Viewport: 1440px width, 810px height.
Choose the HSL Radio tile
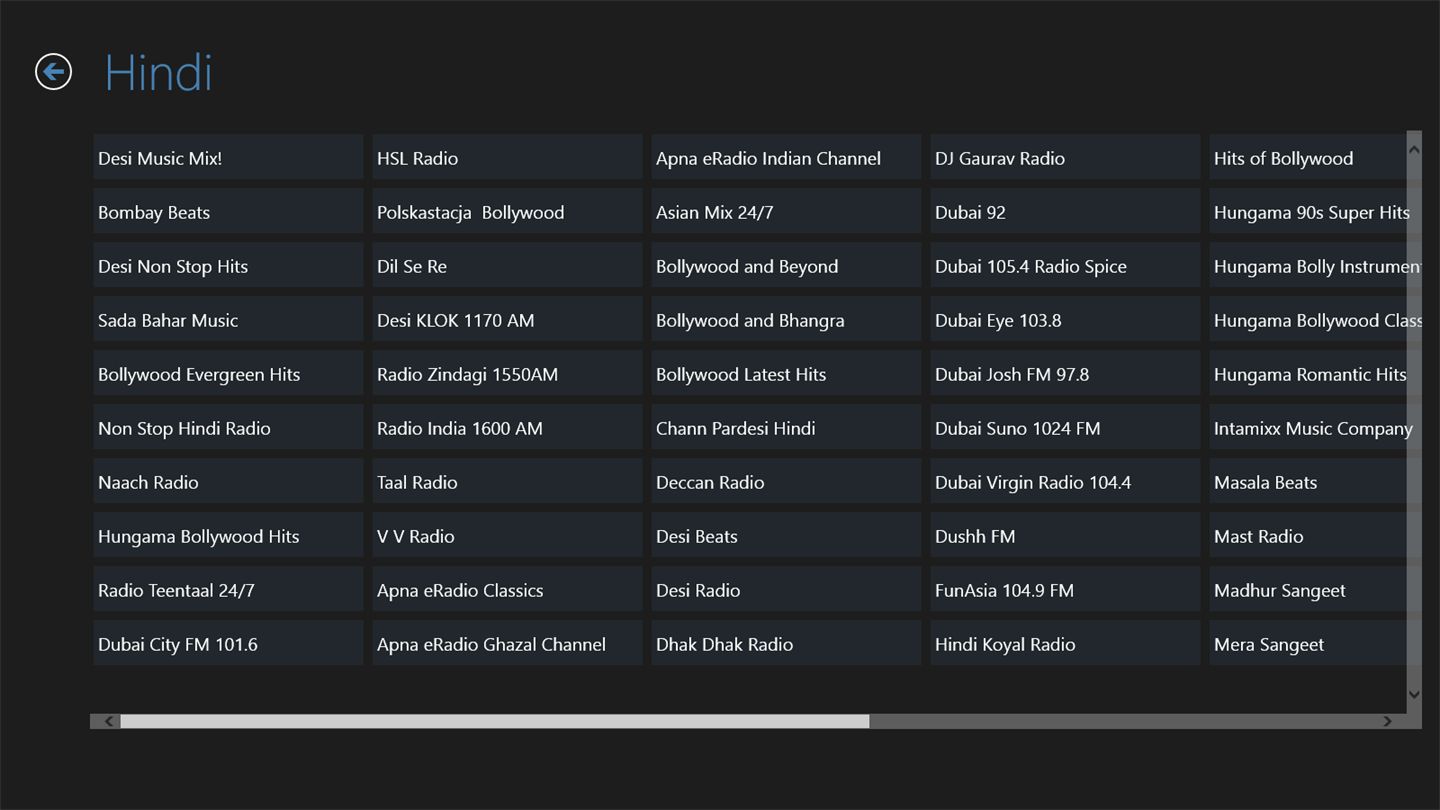coord(508,158)
